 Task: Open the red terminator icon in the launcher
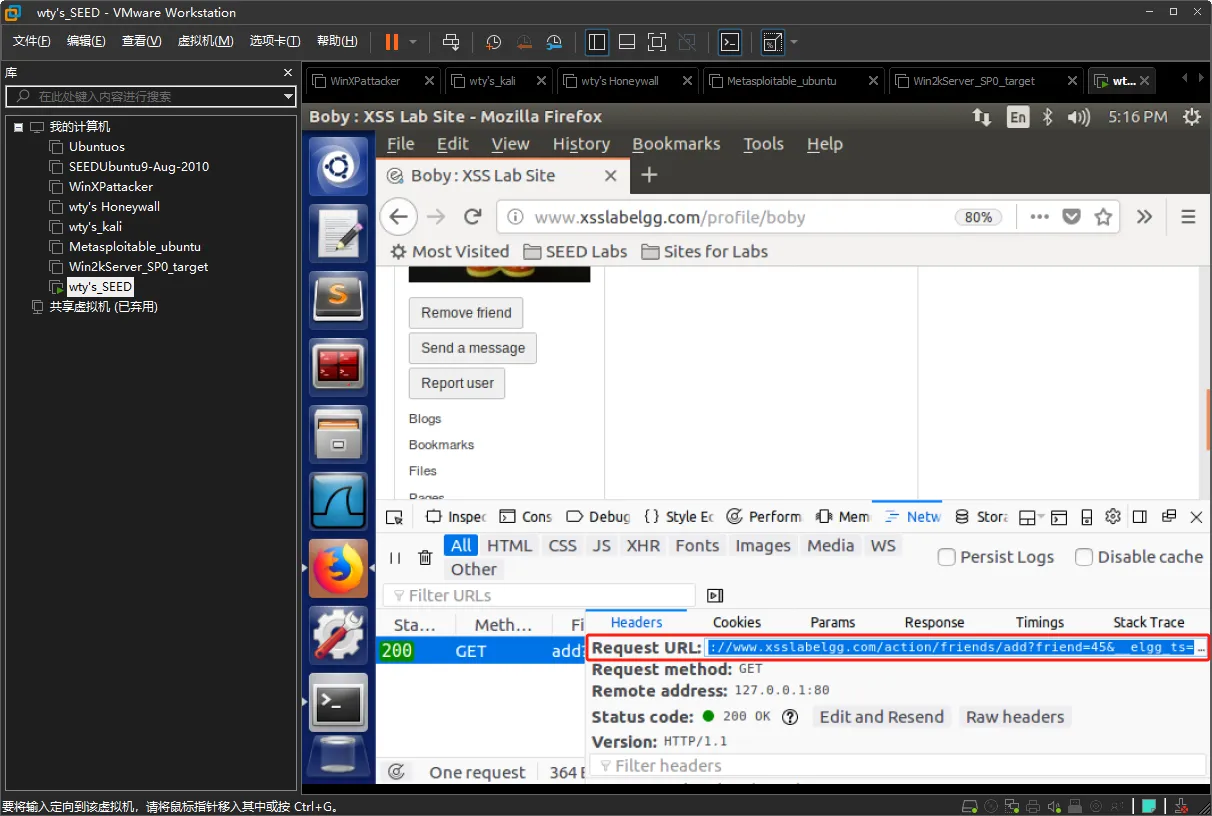339,367
